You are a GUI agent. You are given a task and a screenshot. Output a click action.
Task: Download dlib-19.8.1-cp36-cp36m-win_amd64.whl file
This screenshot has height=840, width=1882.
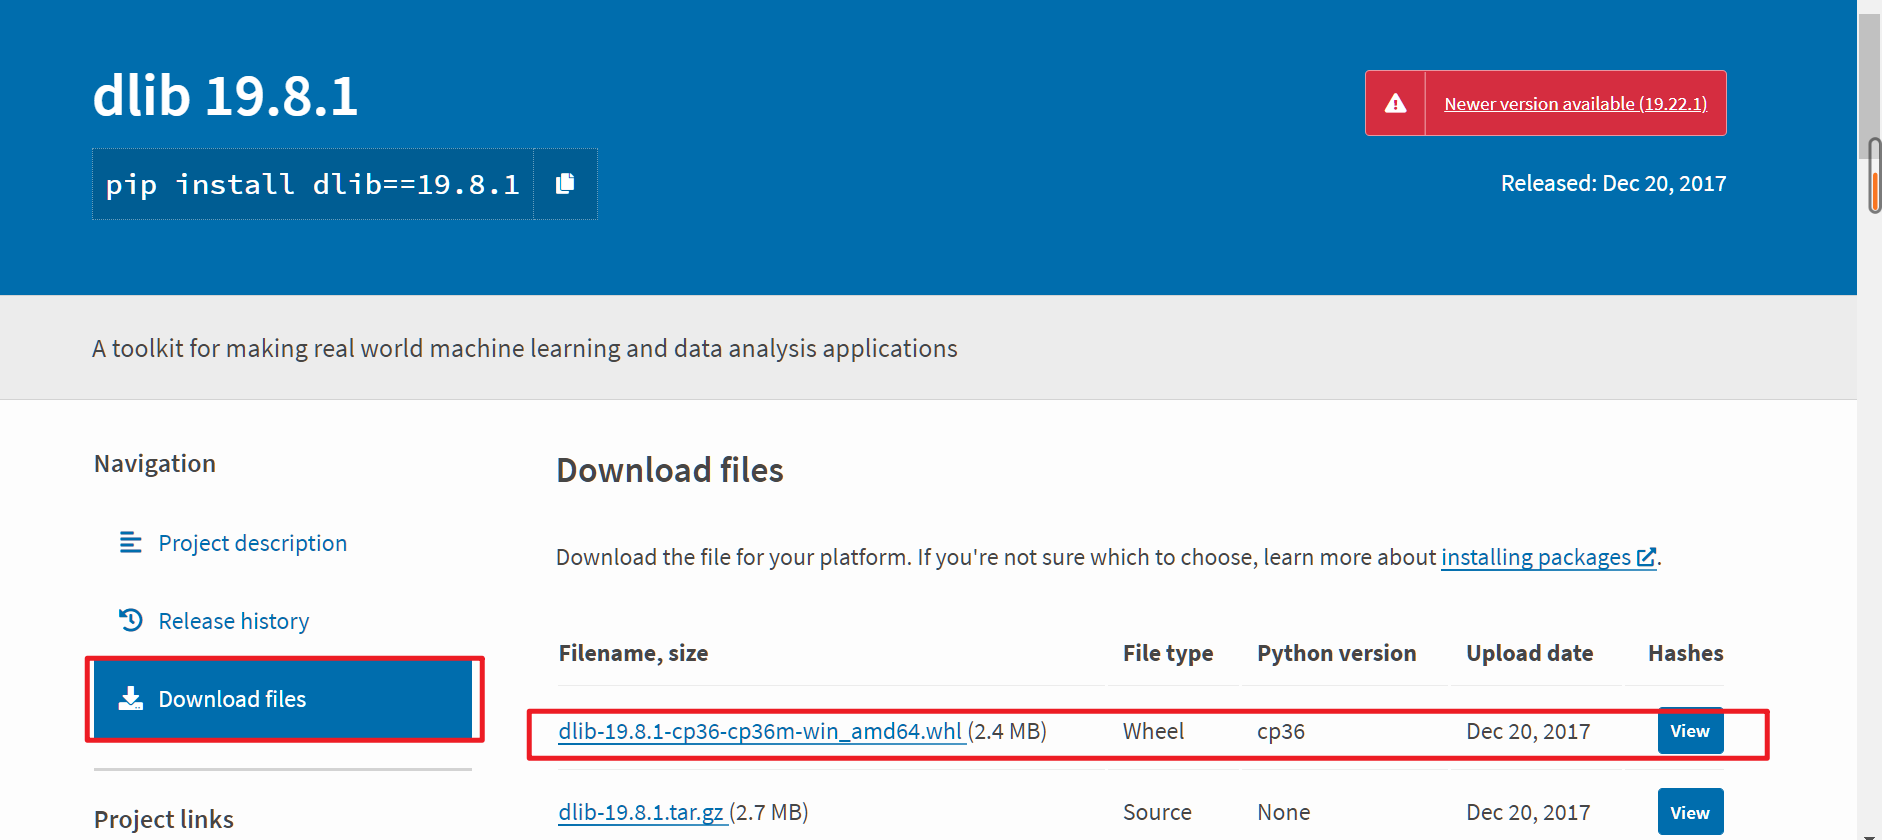tap(760, 731)
